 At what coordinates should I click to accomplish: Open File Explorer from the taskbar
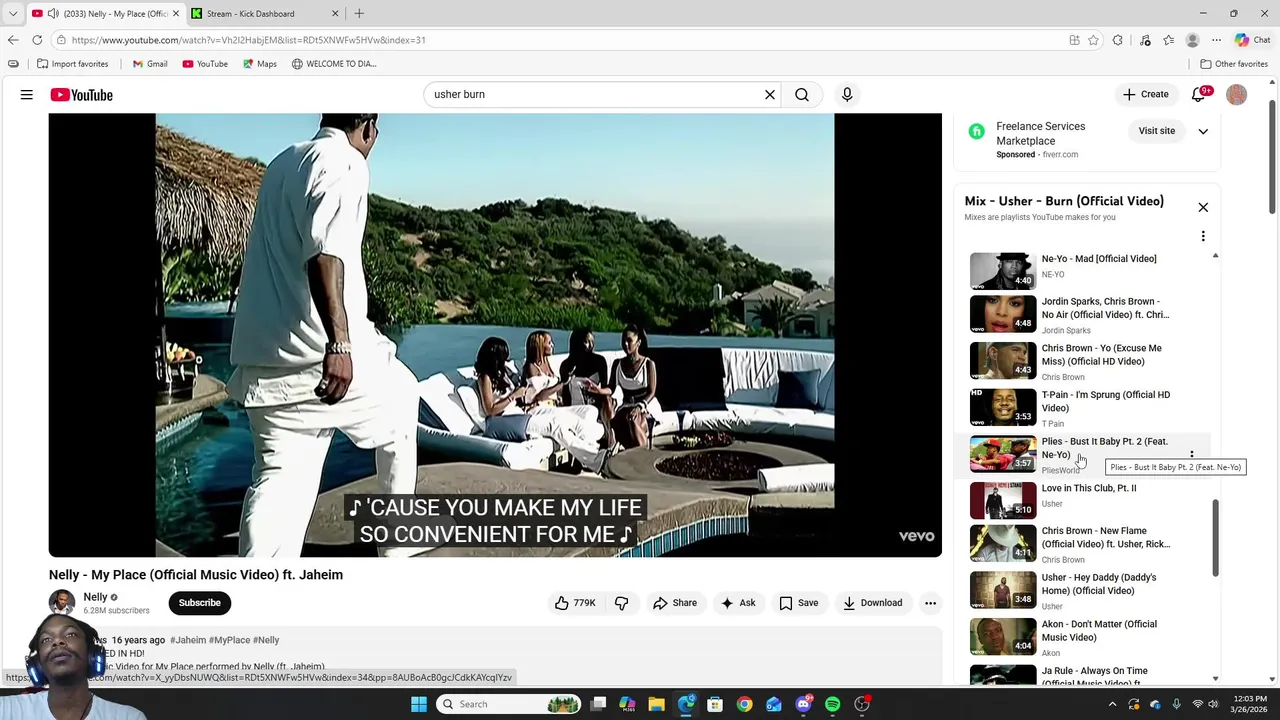656,704
